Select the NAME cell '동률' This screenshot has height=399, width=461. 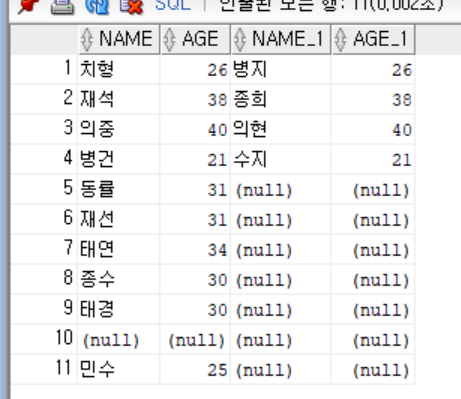tap(119, 189)
